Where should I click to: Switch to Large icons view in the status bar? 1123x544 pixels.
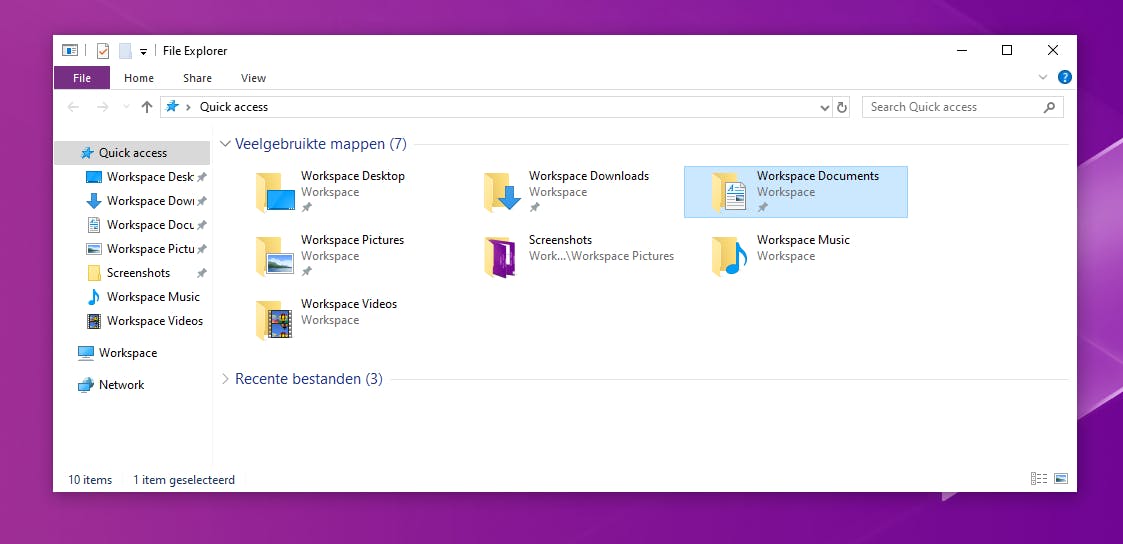tap(1061, 479)
